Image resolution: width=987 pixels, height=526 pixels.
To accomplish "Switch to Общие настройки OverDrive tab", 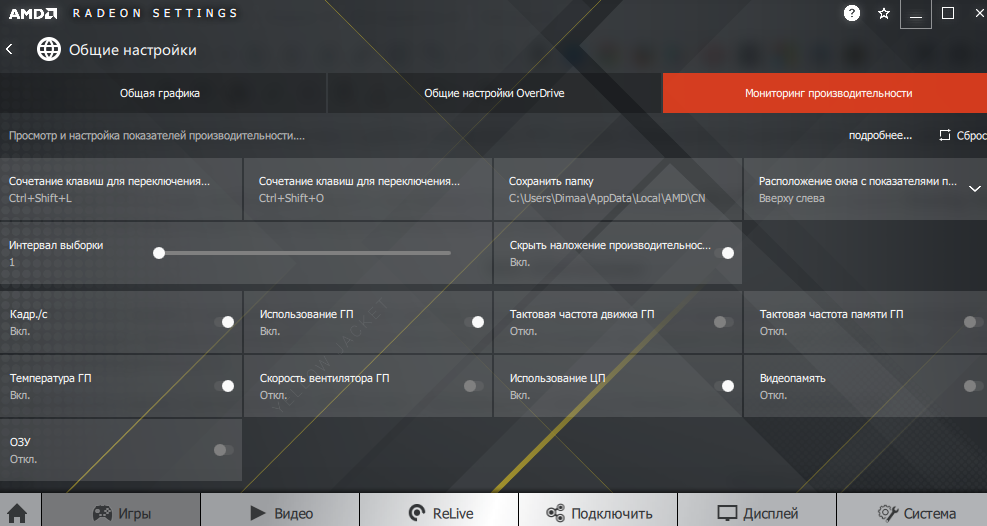I will (x=494, y=93).
